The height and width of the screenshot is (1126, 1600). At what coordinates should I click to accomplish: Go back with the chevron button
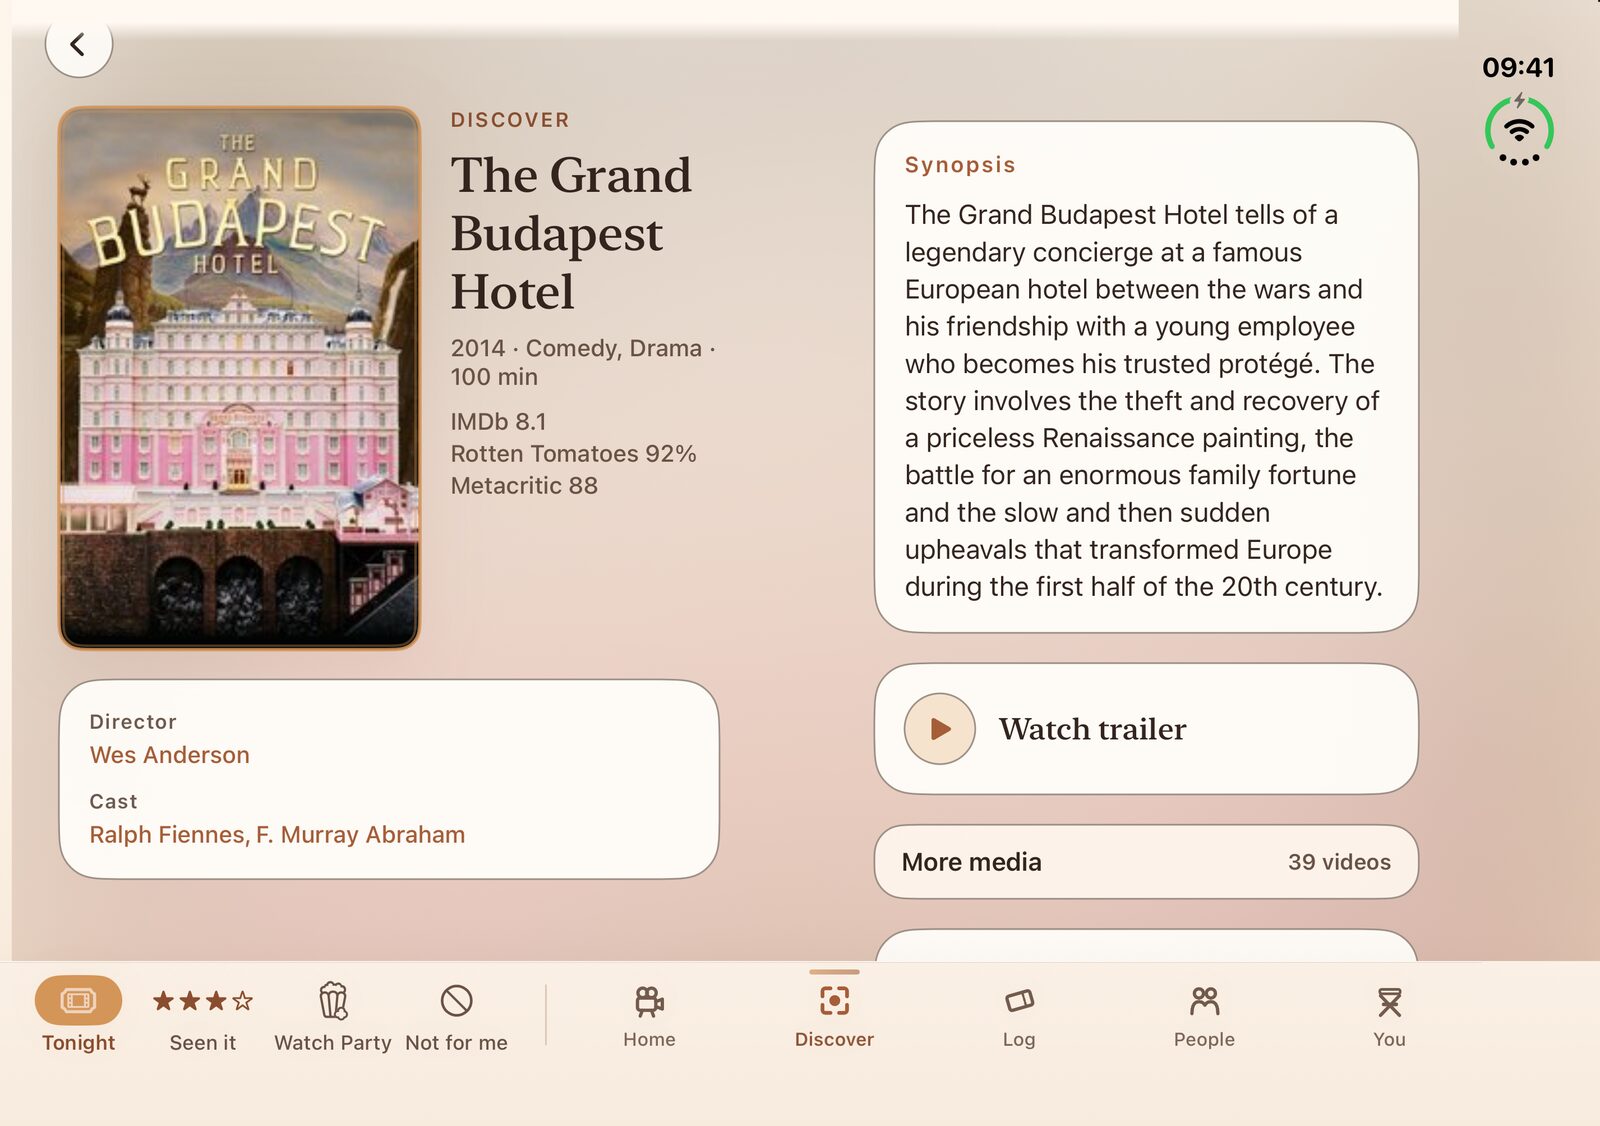pyautogui.click(x=78, y=44)
